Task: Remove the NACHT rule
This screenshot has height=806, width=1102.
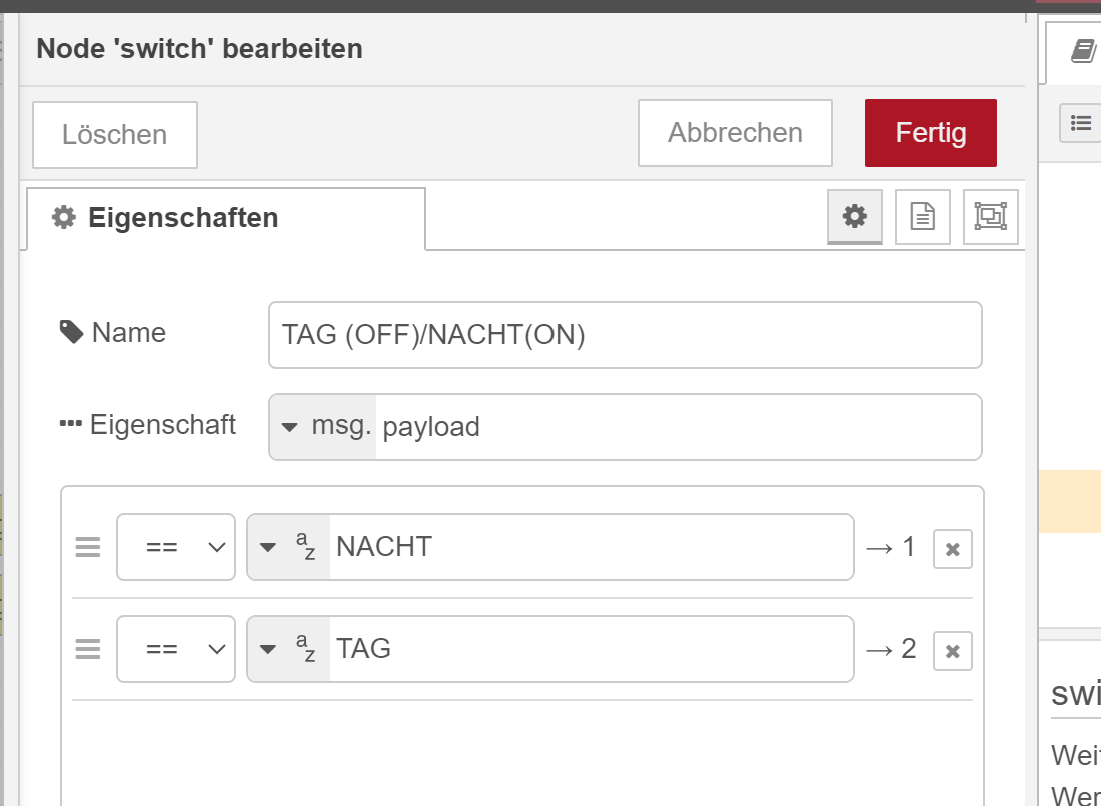Action: pyautogui.click(x=952, y=548)
